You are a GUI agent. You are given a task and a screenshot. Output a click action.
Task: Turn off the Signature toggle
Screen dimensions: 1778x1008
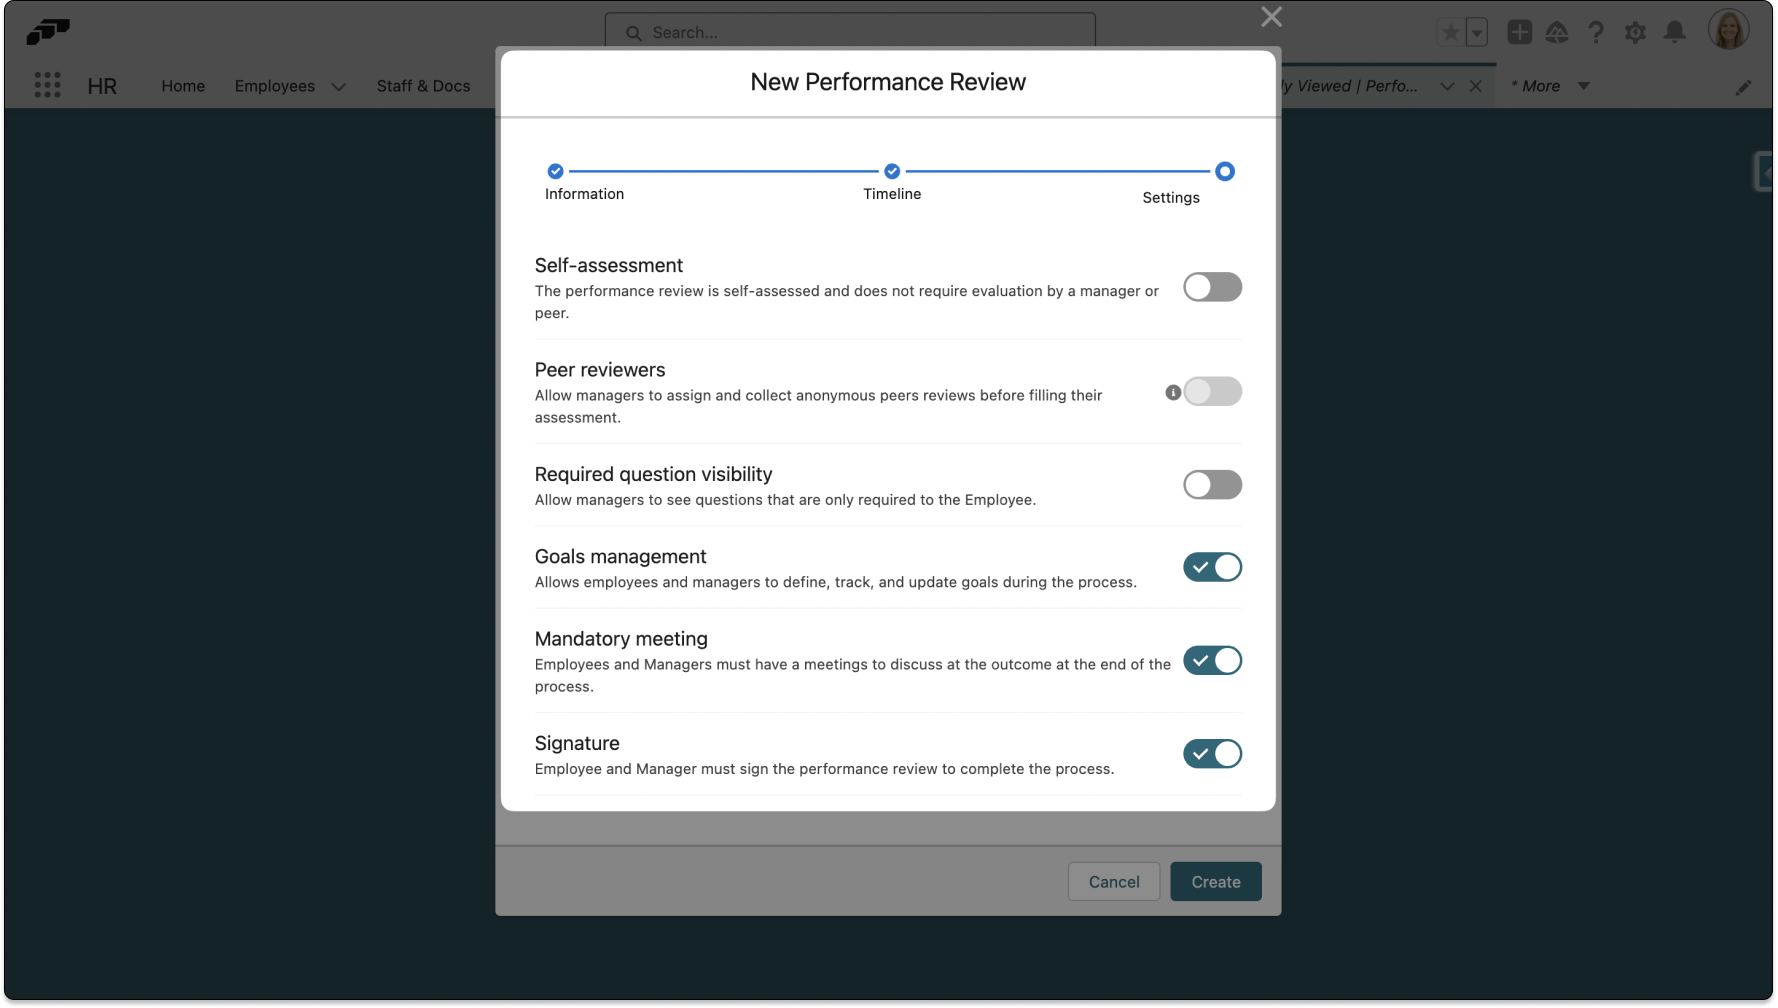pos(1212,754)
